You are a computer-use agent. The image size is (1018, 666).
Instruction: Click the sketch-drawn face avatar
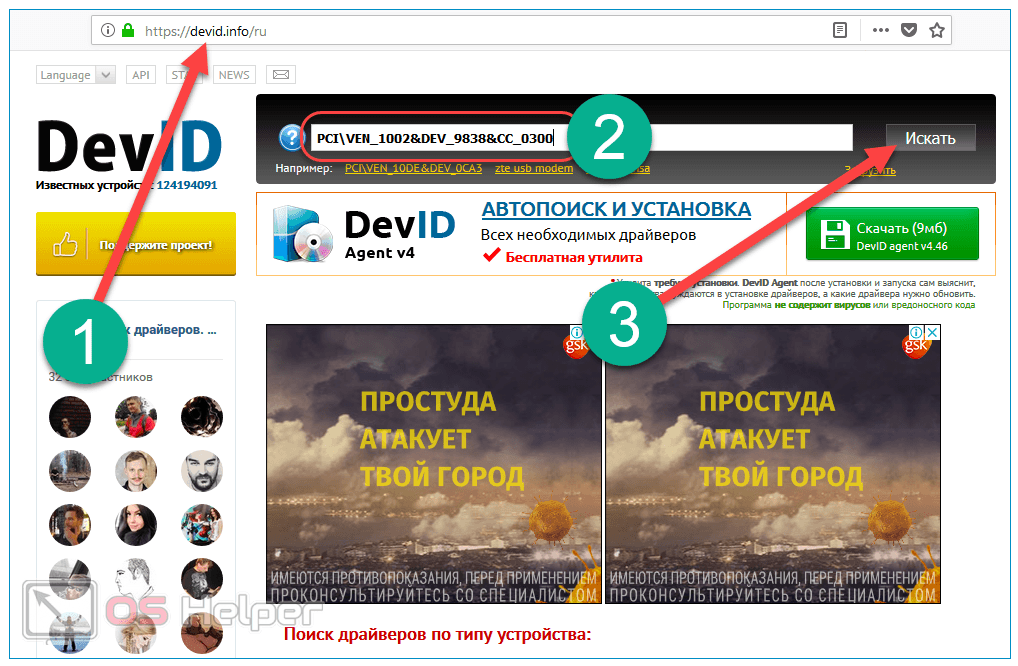[x=136, y=578]
